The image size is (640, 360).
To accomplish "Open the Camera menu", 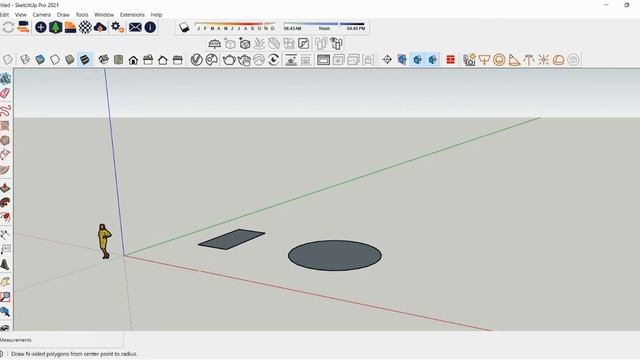I will (42, 15).
